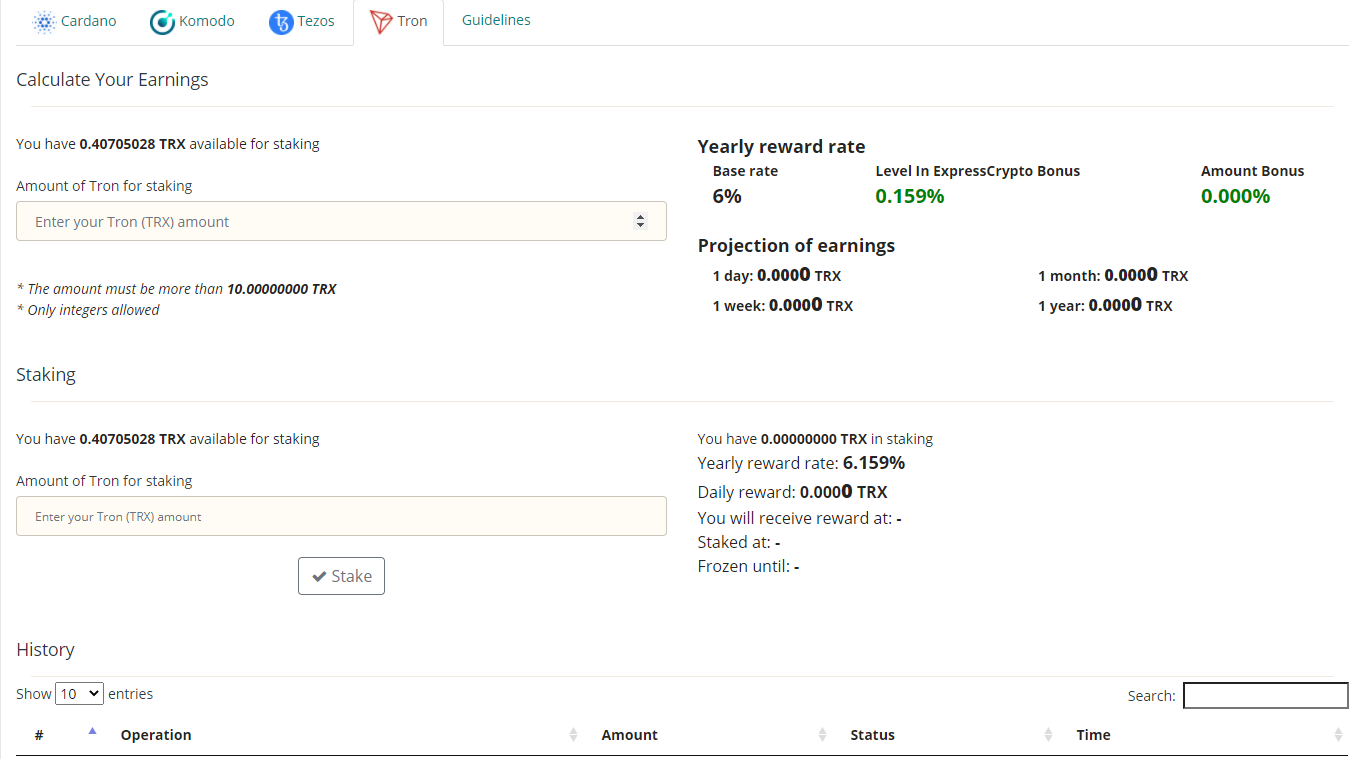The height and width of the screenshot is (759, 1364).
Task: Click the Cardano coin logo icon
Action: (44, 21)
